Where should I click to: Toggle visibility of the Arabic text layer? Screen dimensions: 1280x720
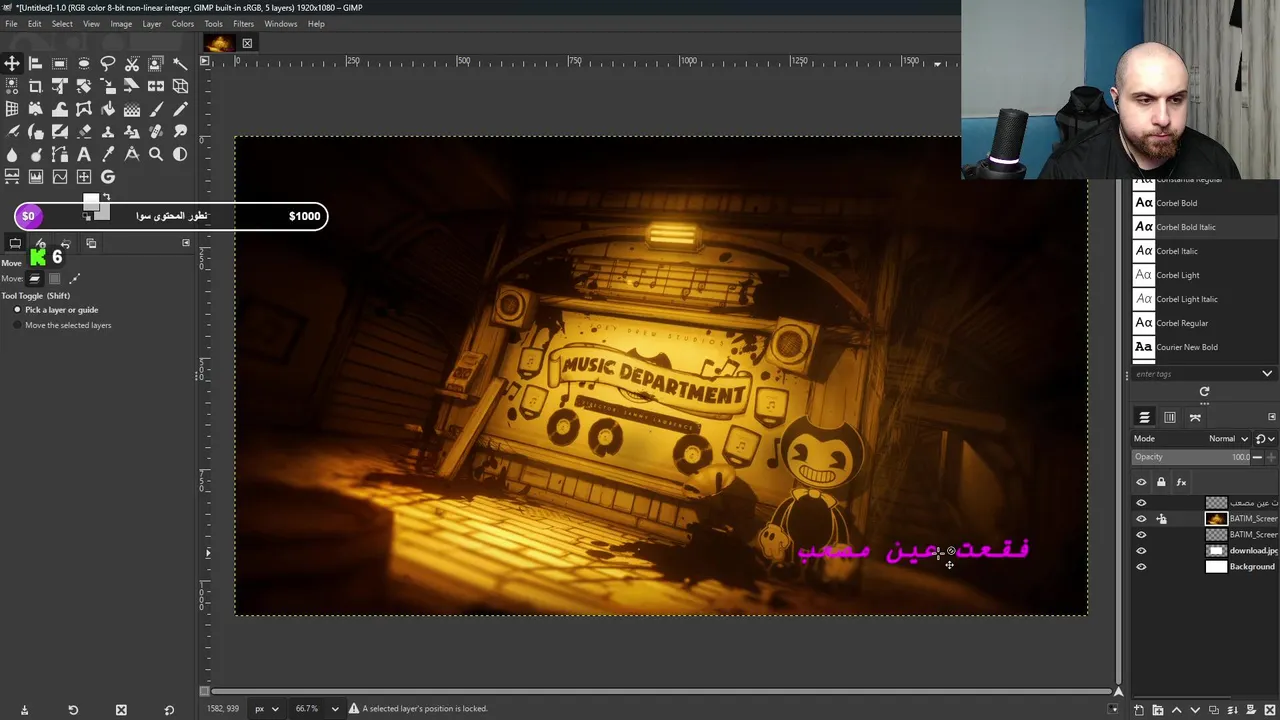click(1141, 503)
